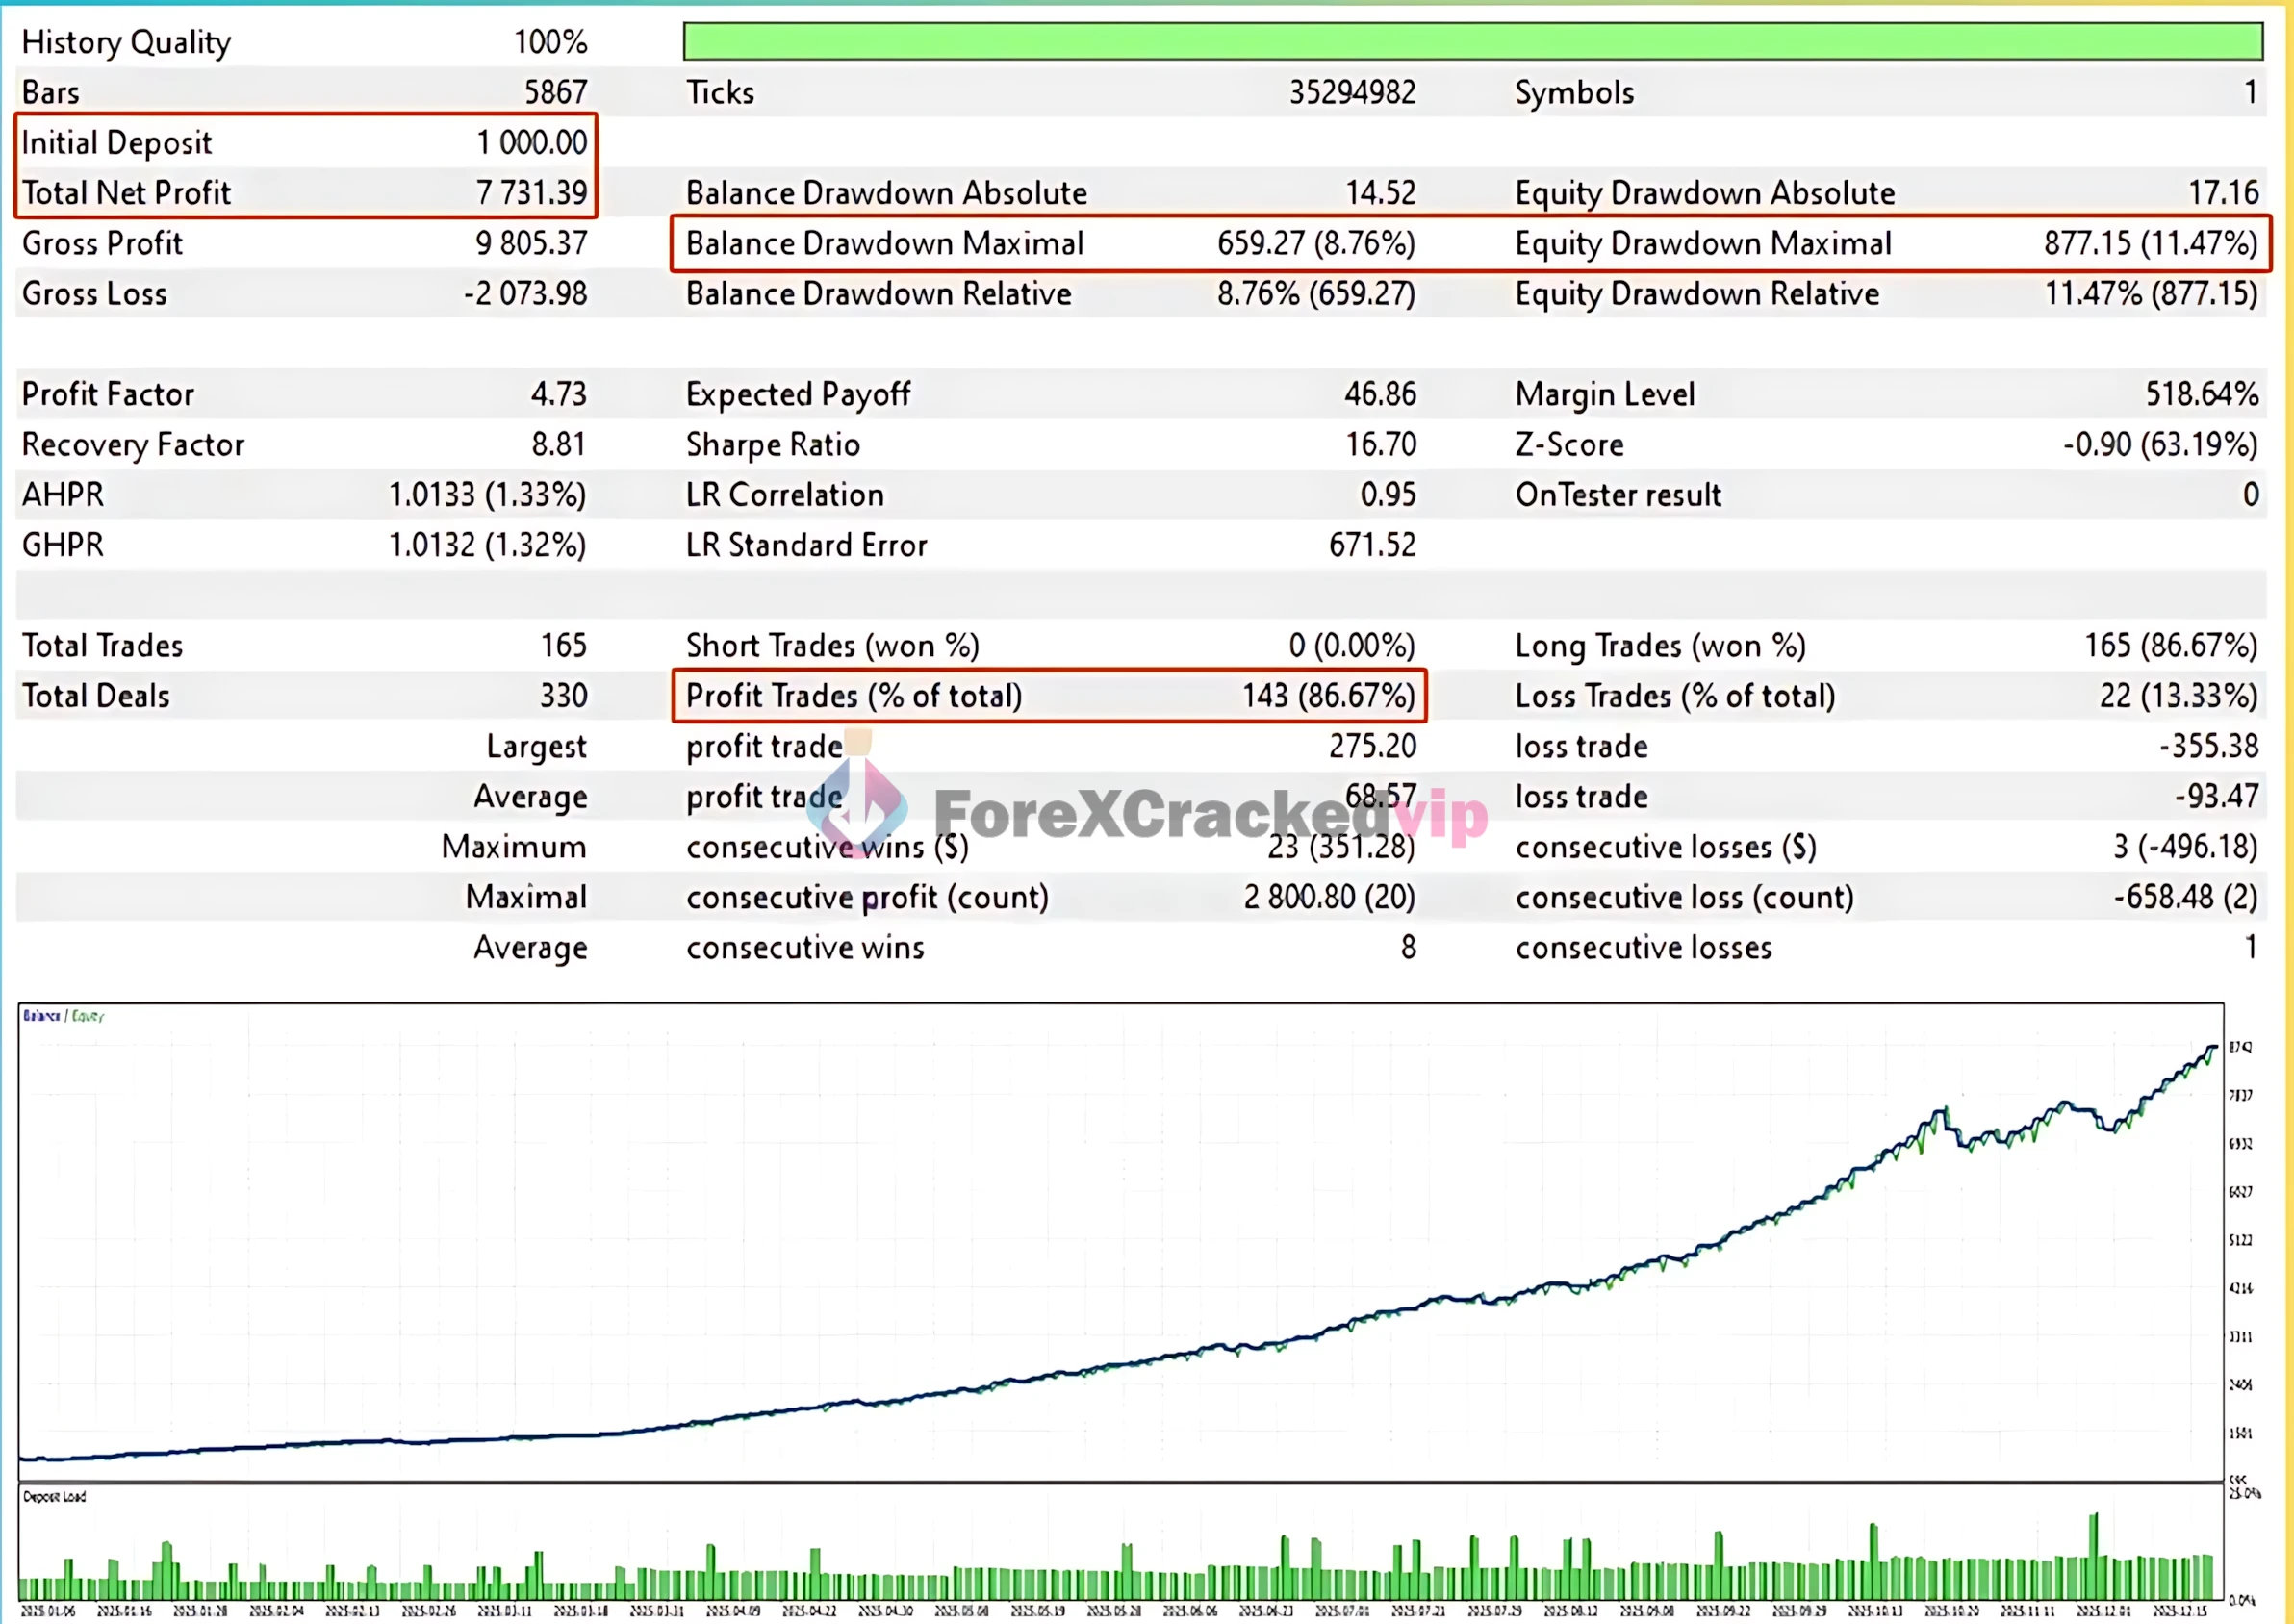Click the tallest Deposit Load bar
Screen dimensions: 2294x1624
[x=2093, y=1540]
